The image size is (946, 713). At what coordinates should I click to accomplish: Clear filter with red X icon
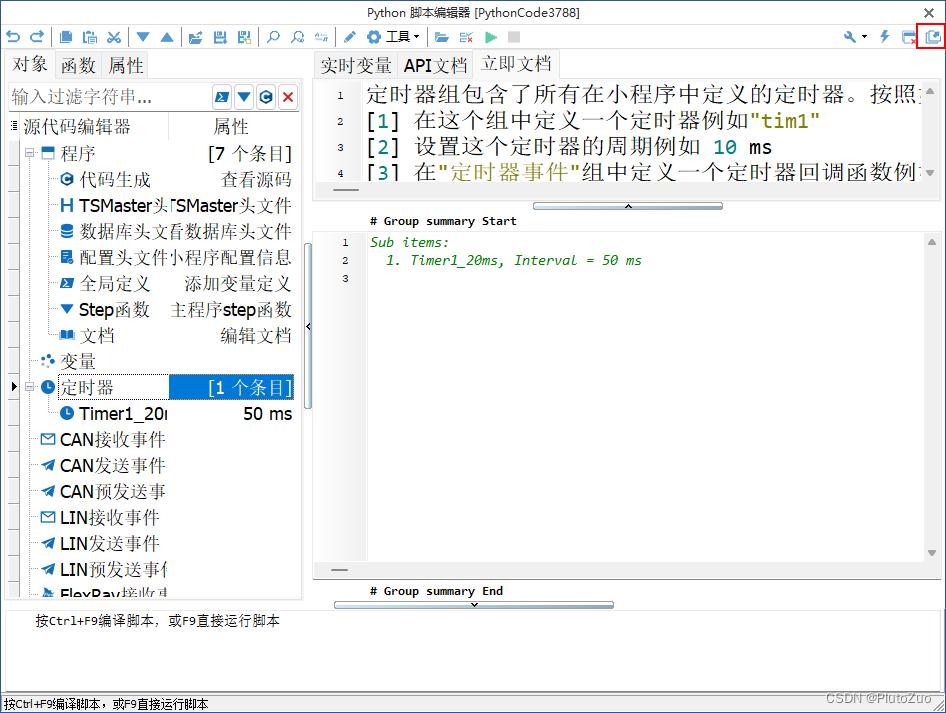pyautogui.click(x=288, y=97)
